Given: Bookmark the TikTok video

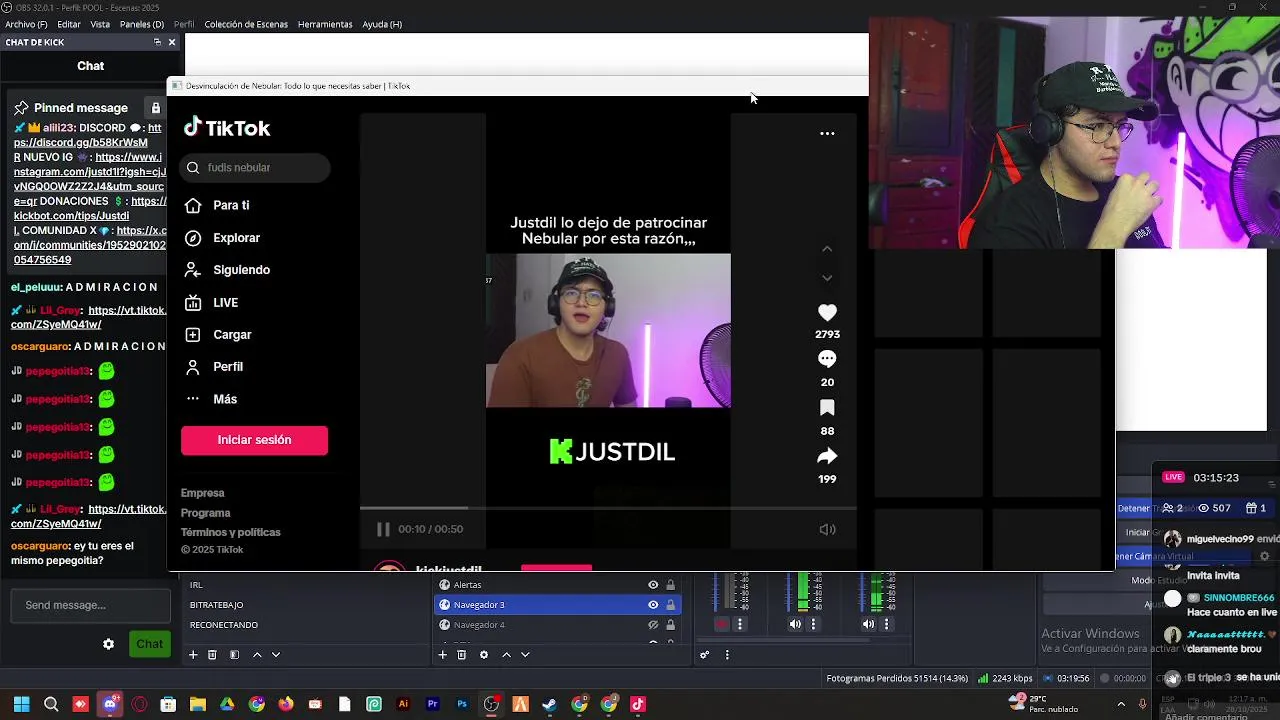Looking at the screenshot, I should point(827,407).
